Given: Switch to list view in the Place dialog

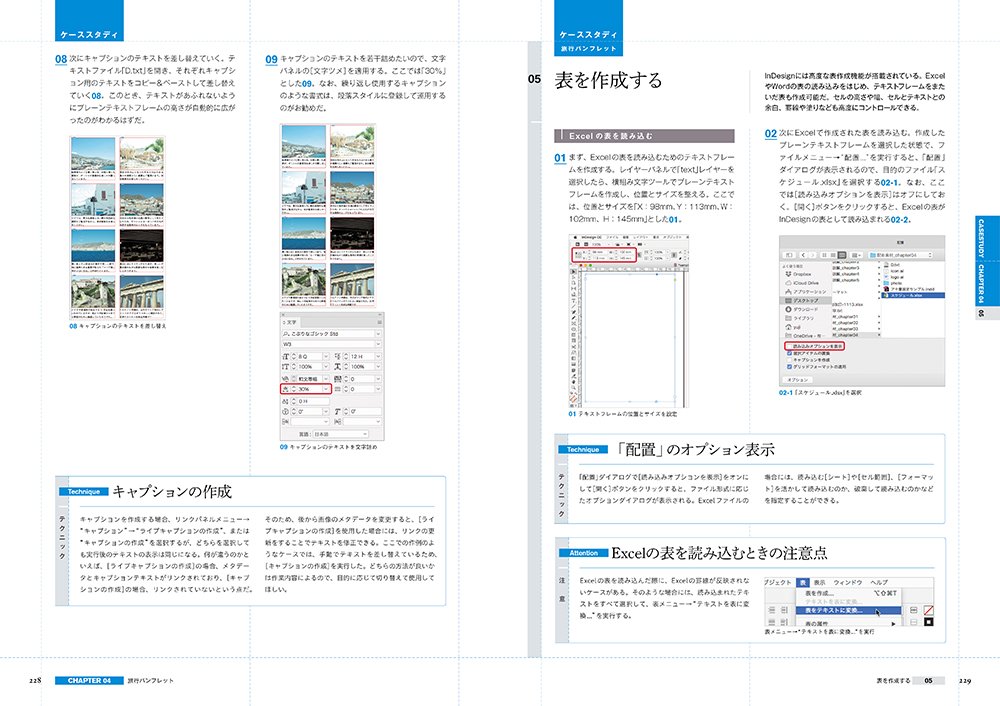Looking at the screenshot, I should tap(833, 255).
